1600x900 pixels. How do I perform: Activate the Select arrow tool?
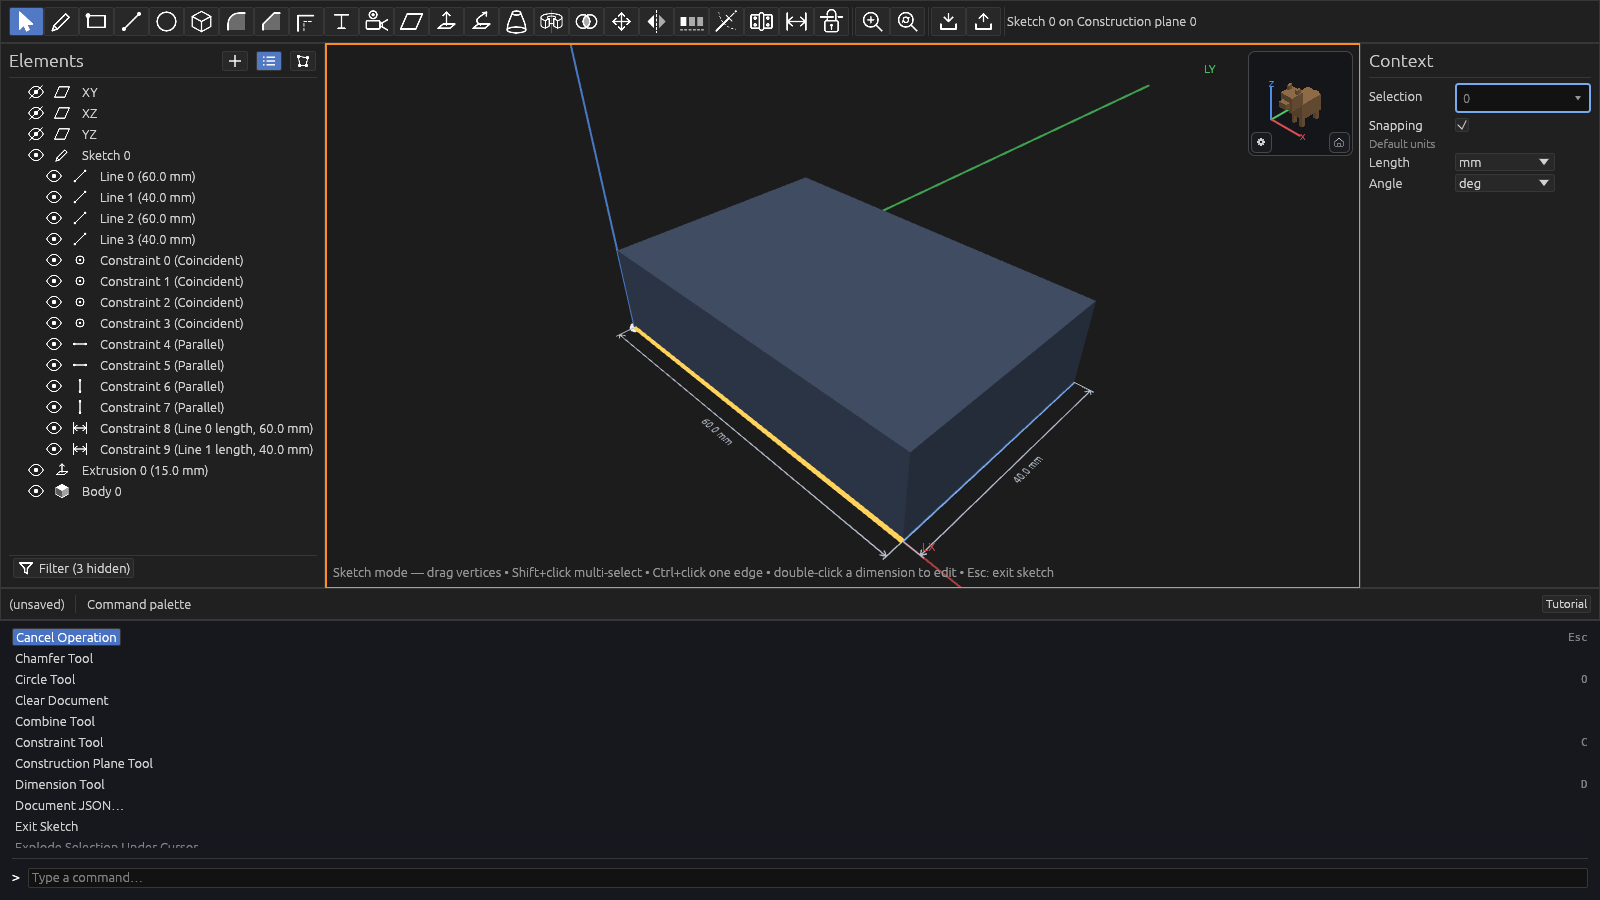(x=25, y=21)
